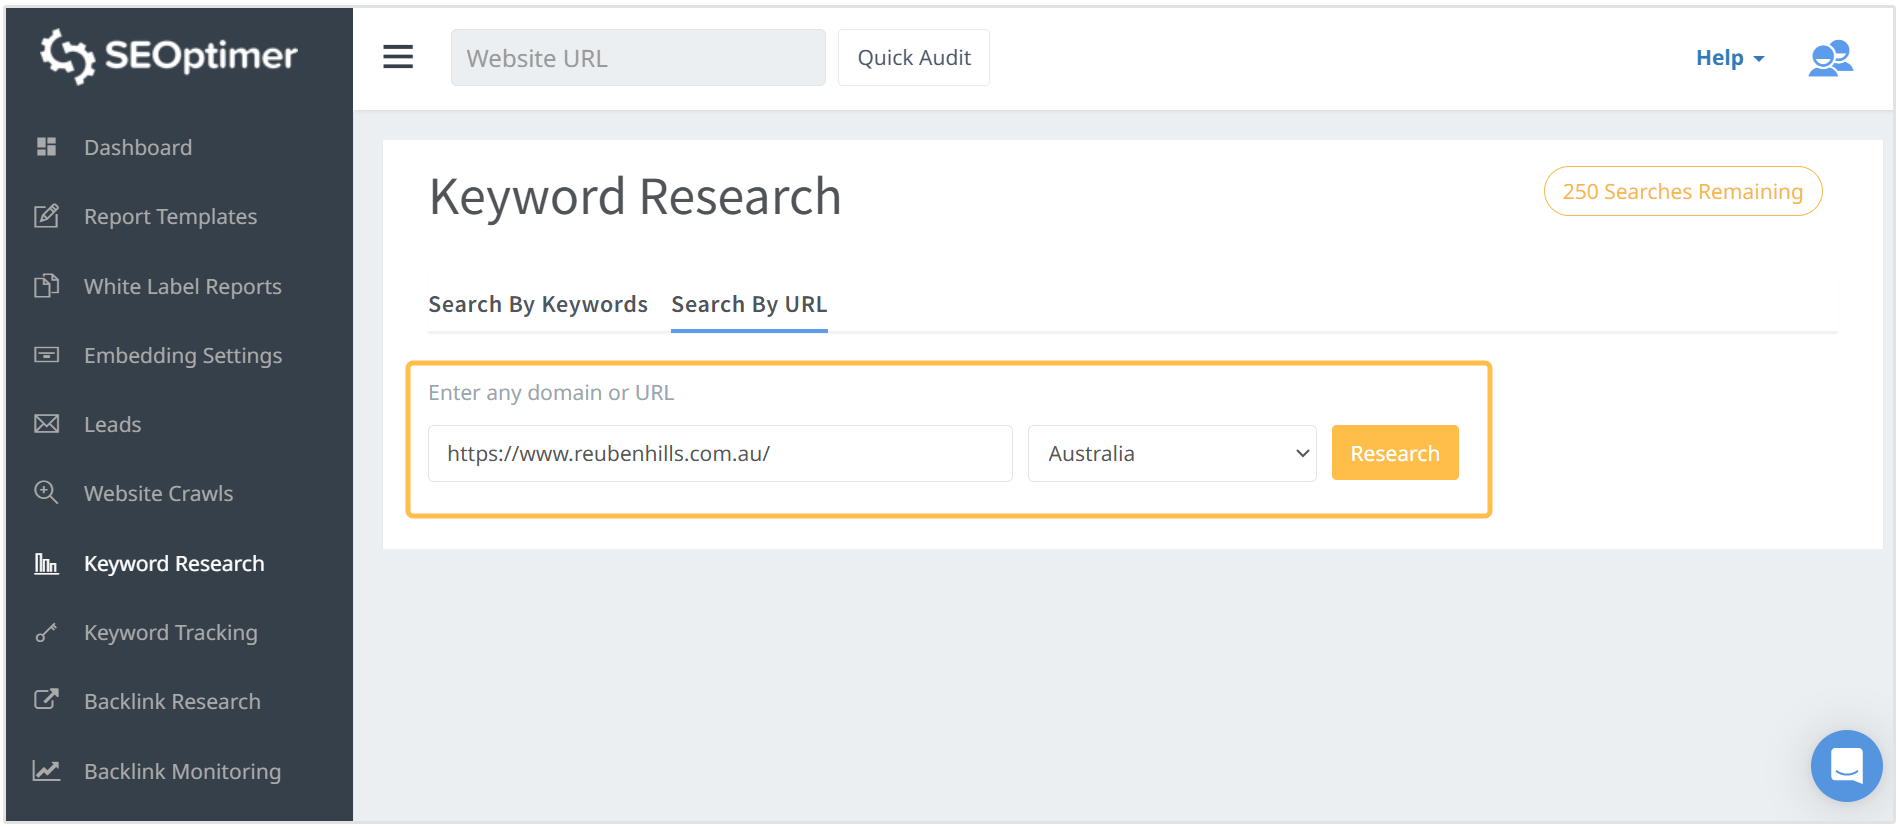
Task: Open the Help dropdown menu
Action: (1729, 58)
